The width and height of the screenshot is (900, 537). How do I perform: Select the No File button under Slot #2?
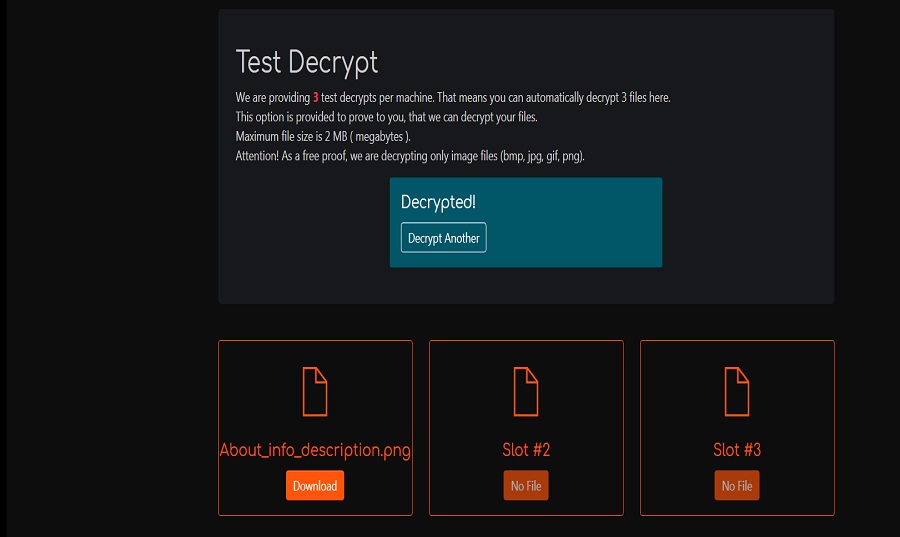pyautogui.click(x=526, y=485)
